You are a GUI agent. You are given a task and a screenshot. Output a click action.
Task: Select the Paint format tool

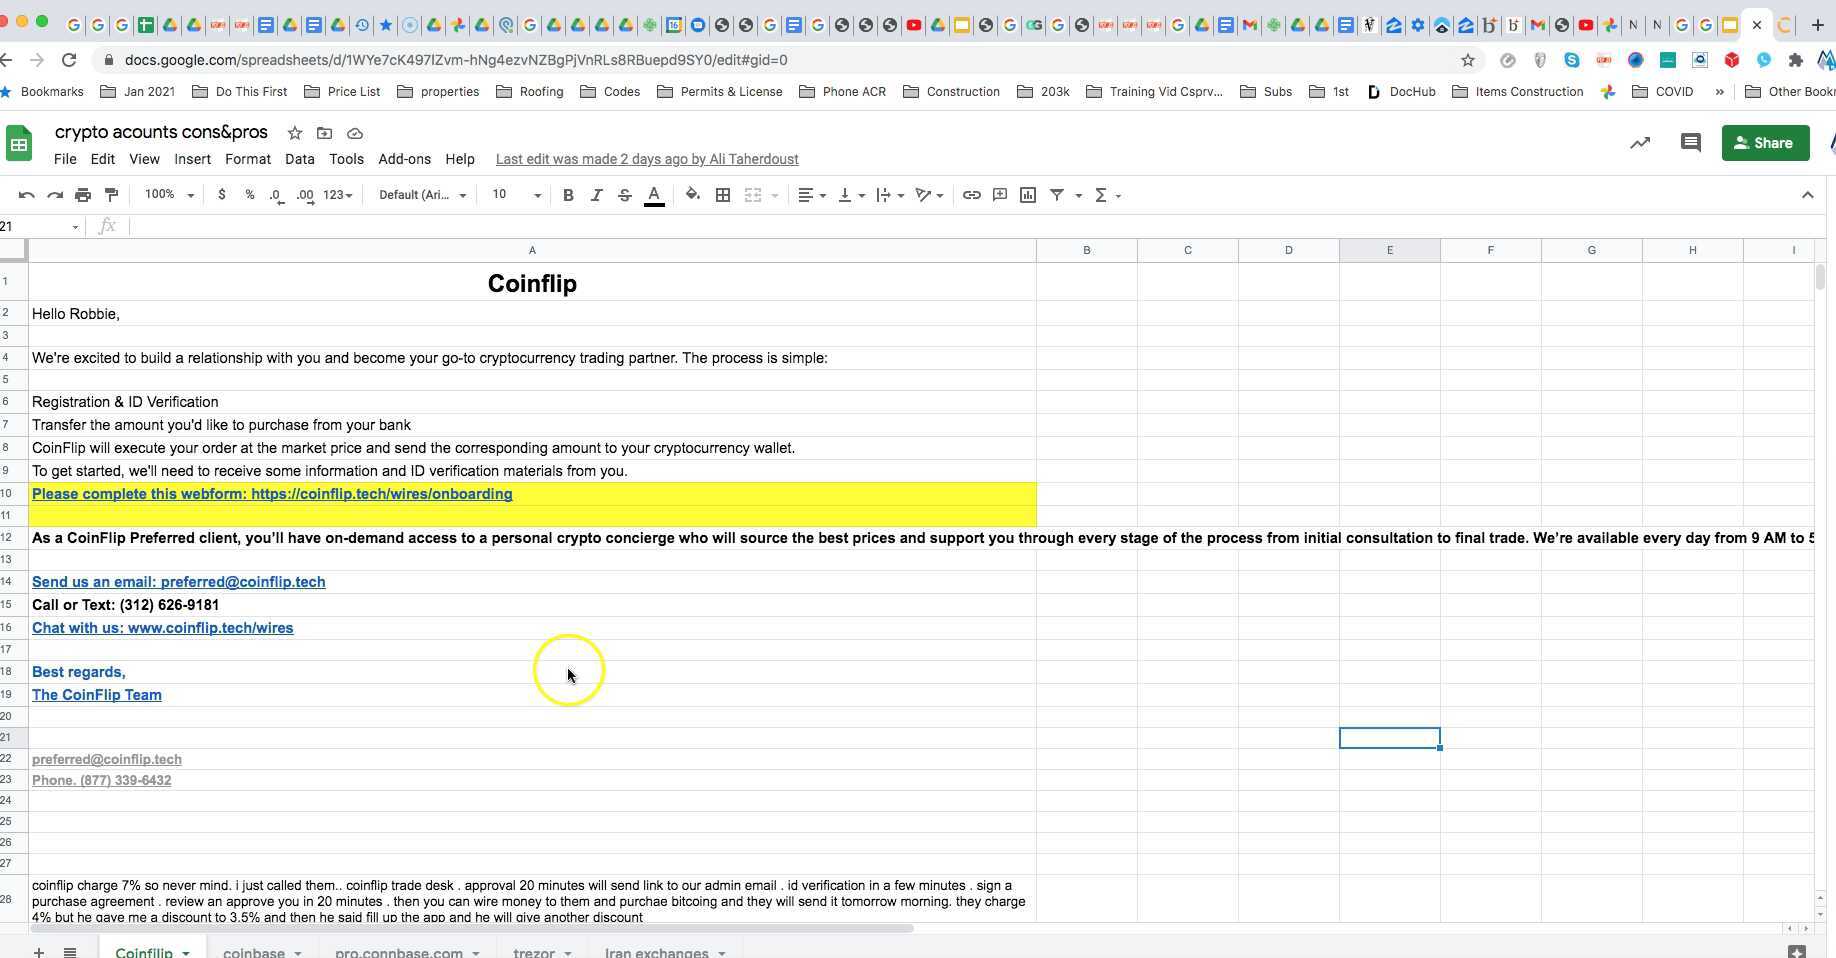pyautogui.click(x=111, y=195)
